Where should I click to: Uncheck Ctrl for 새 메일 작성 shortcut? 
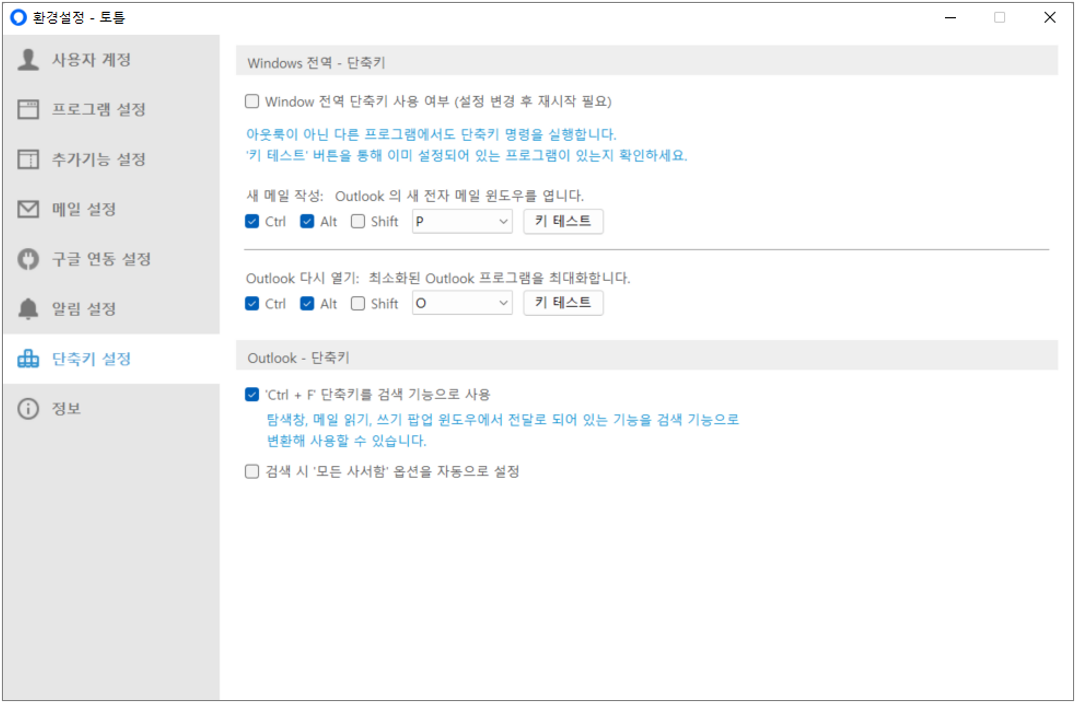252,221
